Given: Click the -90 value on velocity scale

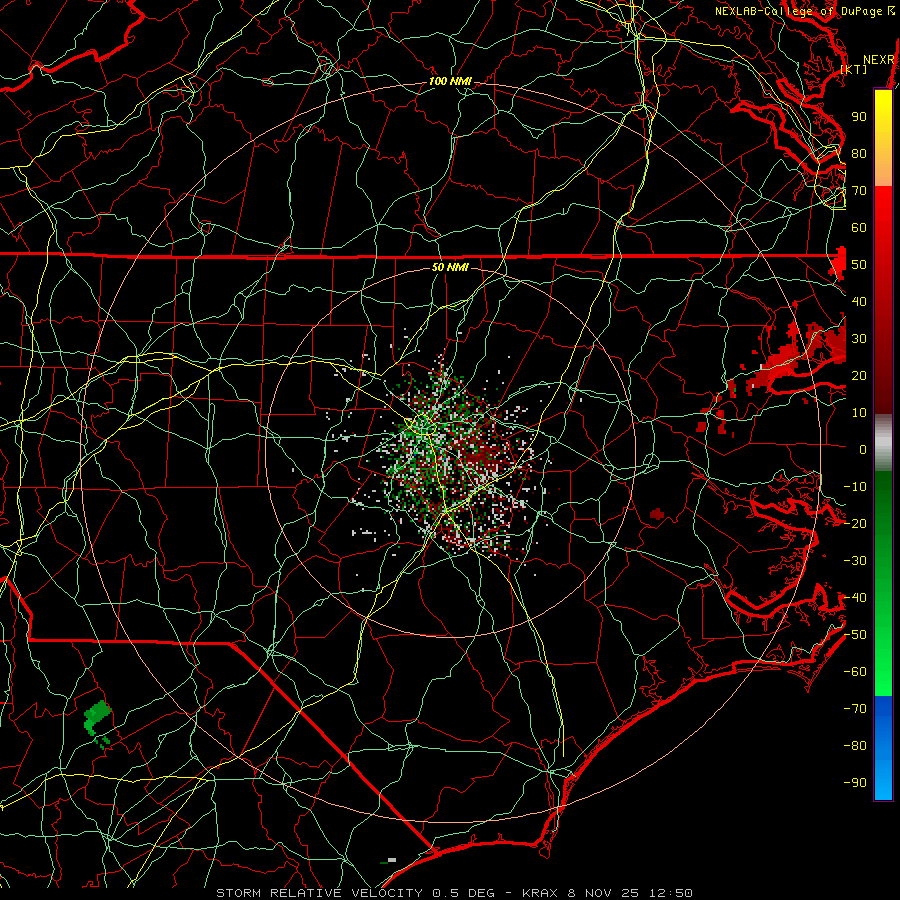Looking at the screenshot, I should point(855,783).
